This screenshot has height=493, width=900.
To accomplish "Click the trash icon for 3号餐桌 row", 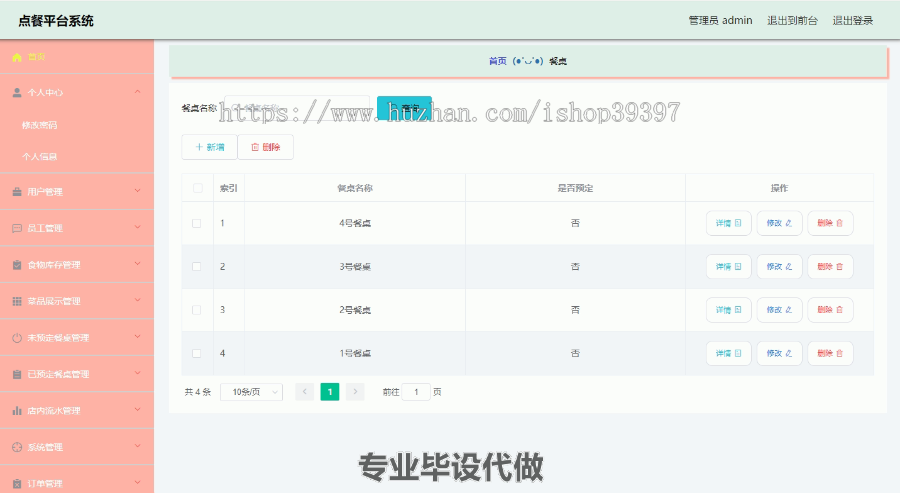I will 839,266.
